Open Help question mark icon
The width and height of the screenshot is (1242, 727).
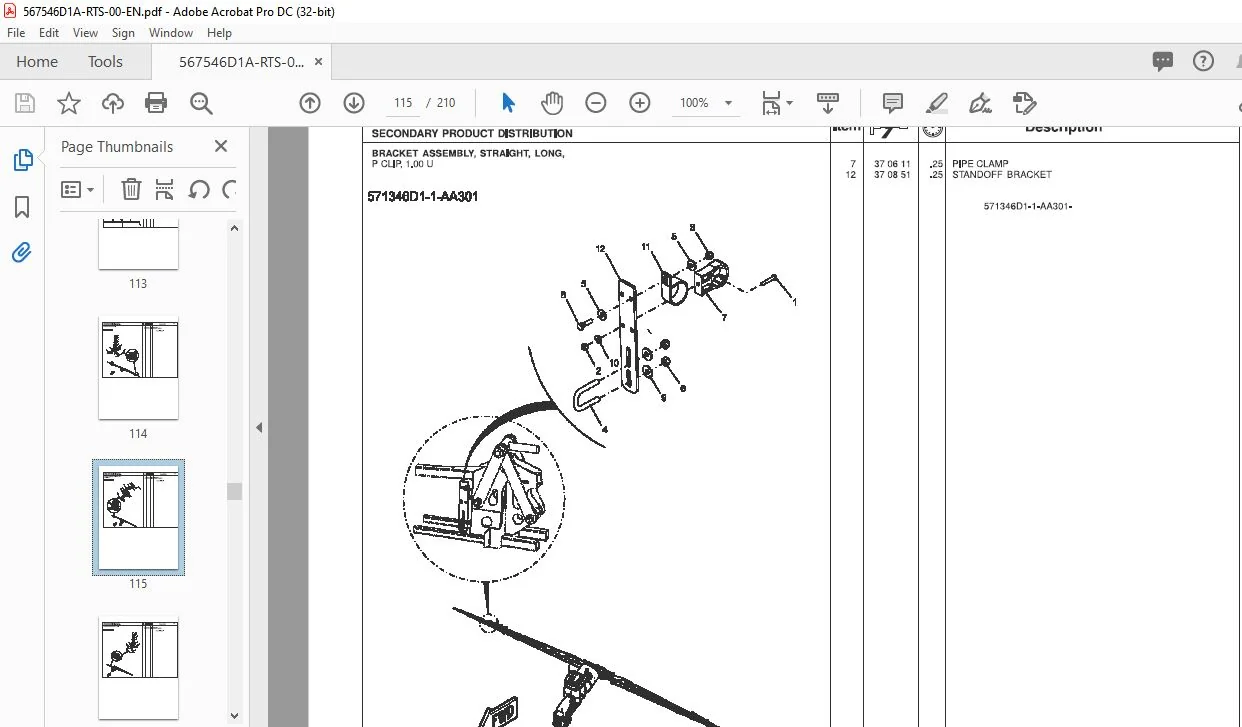point(1204,61)
